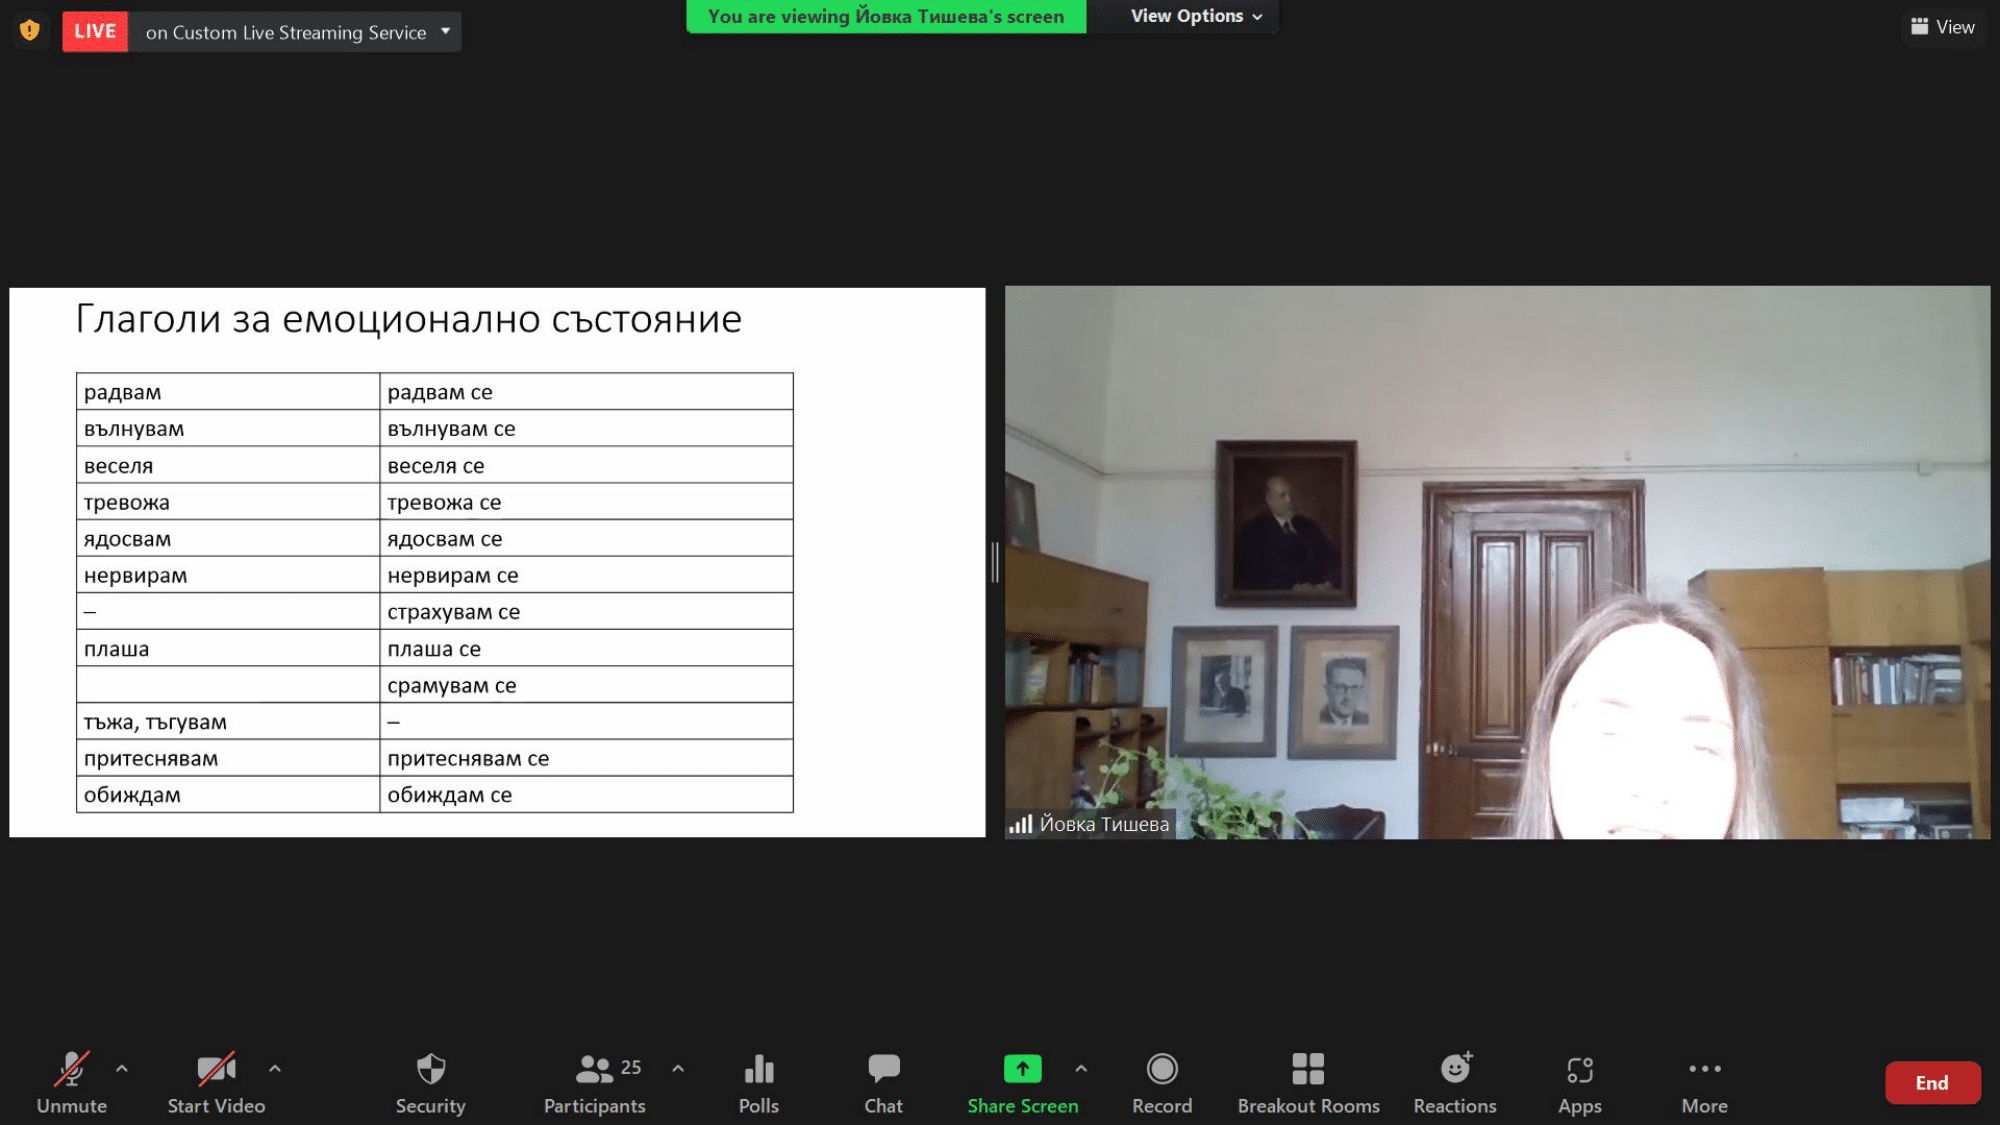Viewport: 2000px width, 1125px height.
Task: Open the Reactions menu
Action: click(x=1455, y=1070)
